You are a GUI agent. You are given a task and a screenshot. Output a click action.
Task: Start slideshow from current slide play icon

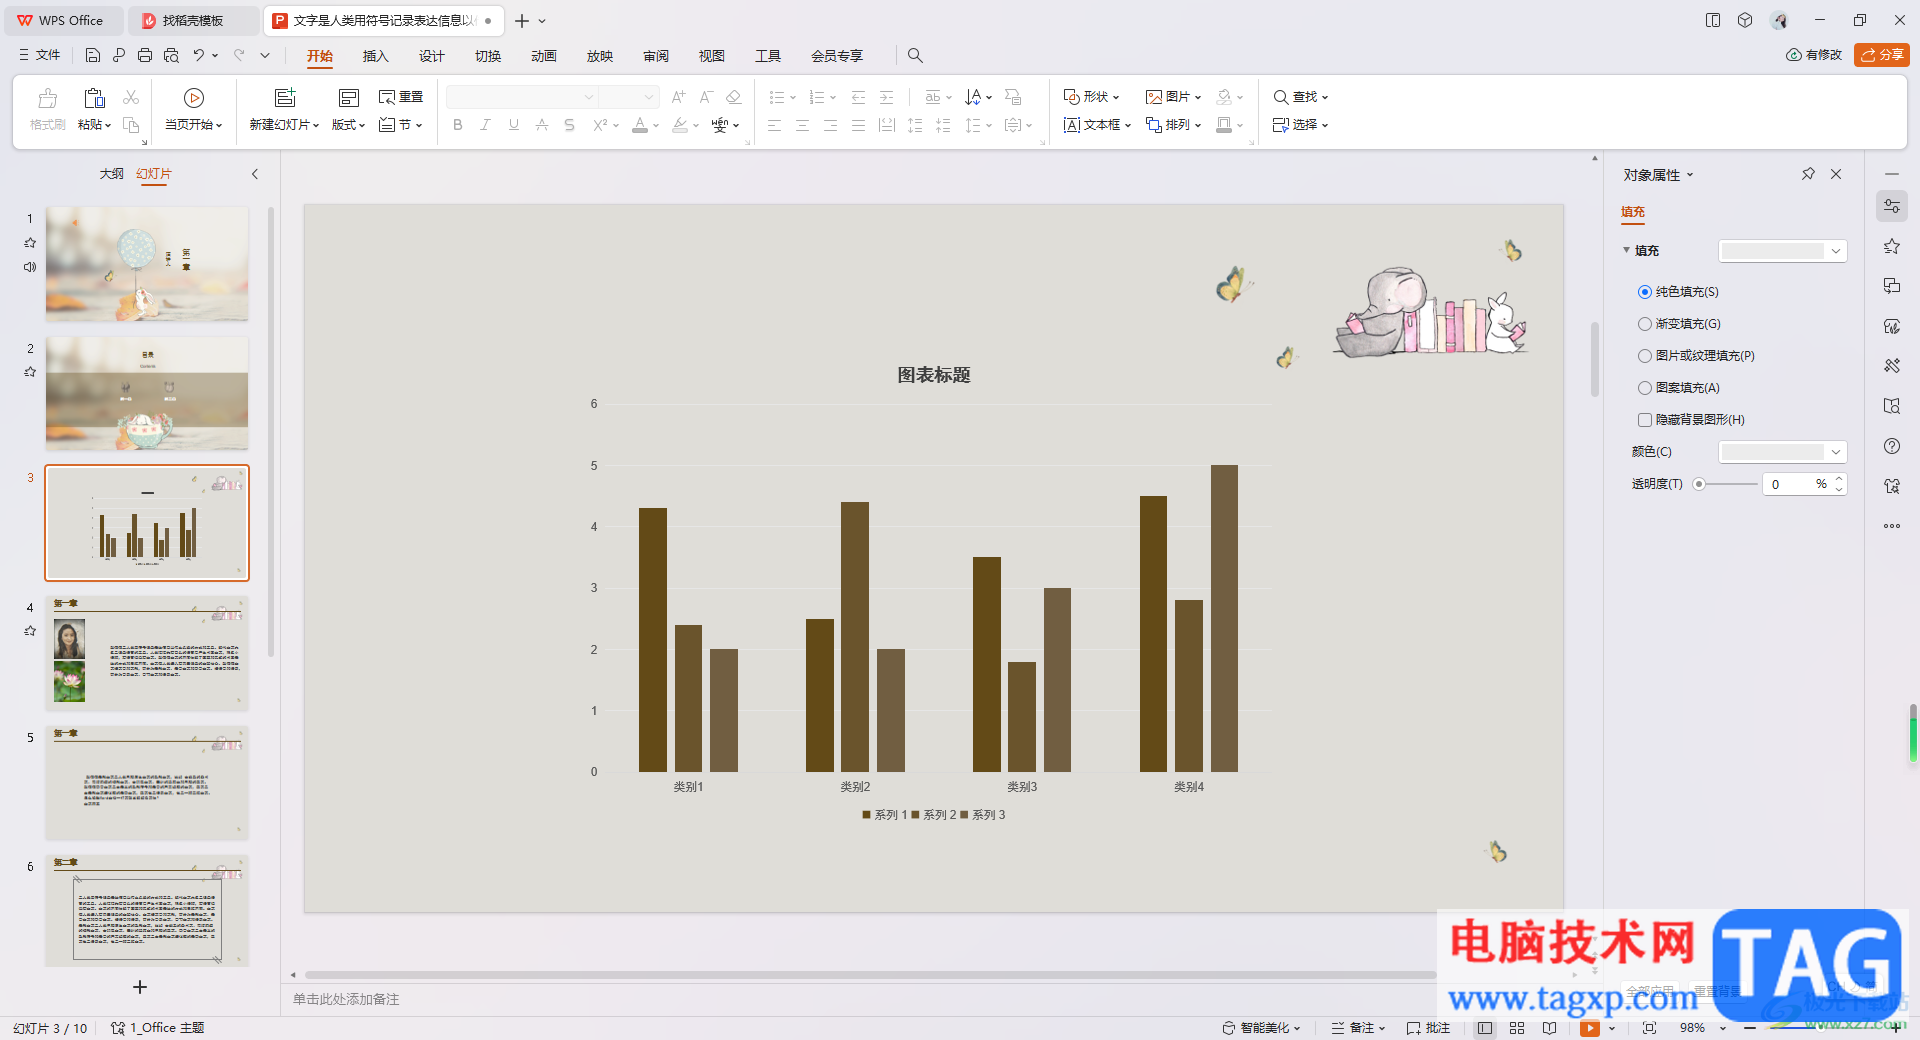point(194,97)
